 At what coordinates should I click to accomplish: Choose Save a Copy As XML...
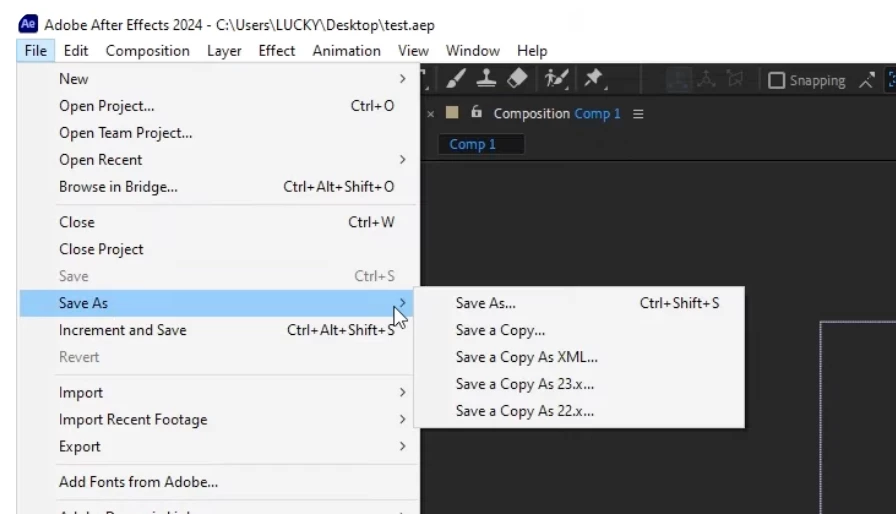coord(579,357)
